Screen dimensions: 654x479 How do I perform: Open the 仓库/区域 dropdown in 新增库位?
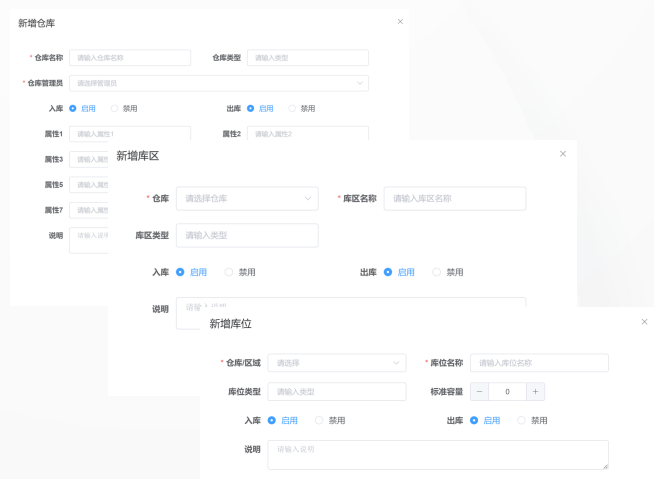tap(336, 363)
